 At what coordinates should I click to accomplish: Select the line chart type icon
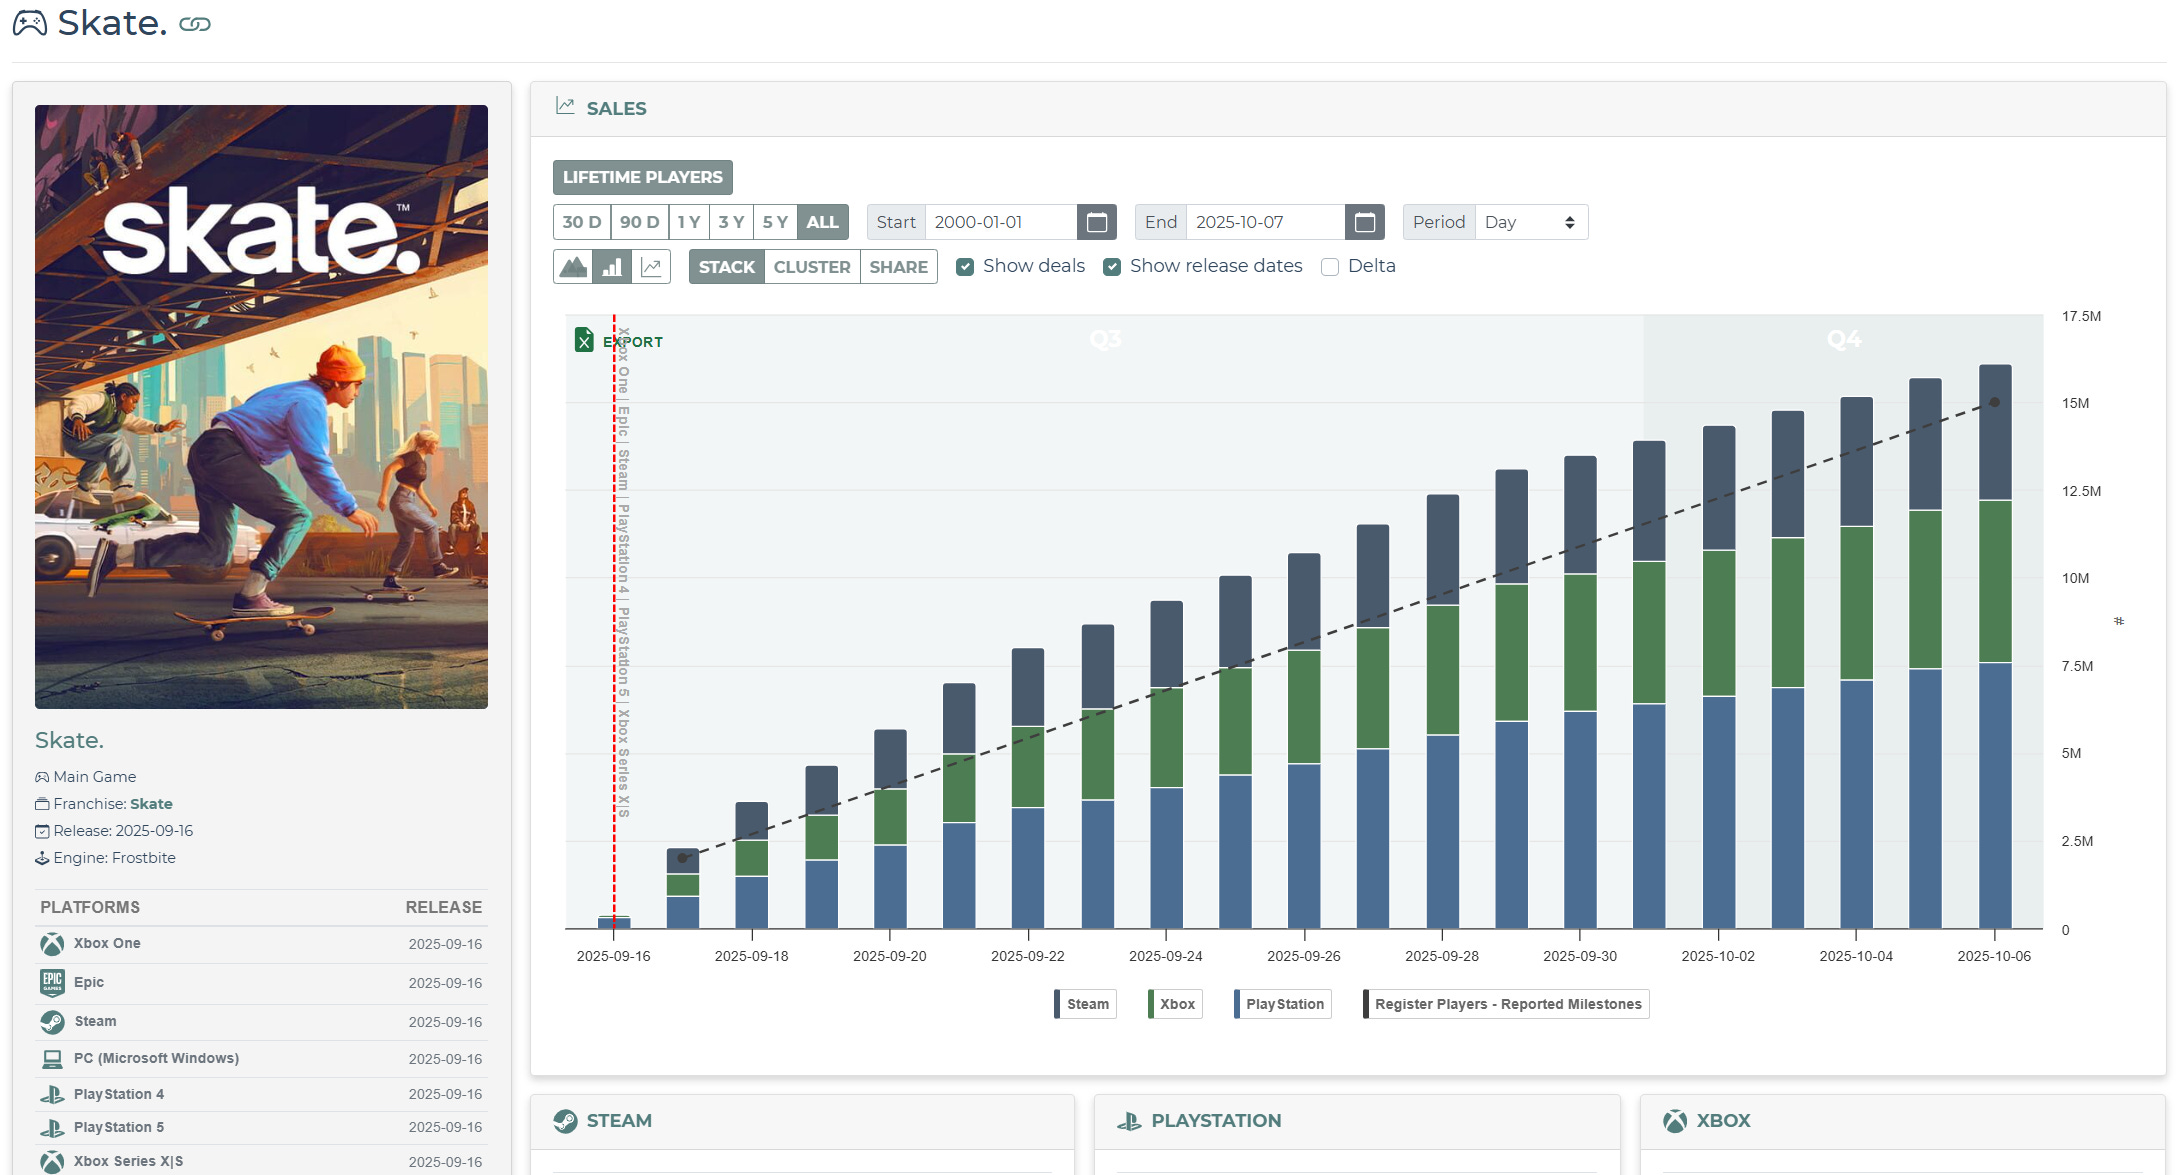[x=651, y=267]
